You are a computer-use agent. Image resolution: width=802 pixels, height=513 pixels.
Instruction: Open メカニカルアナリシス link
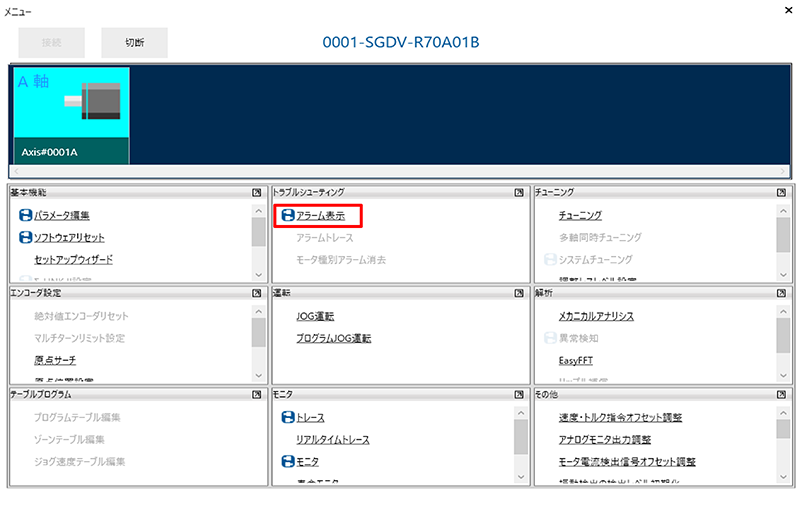point(596,316)
